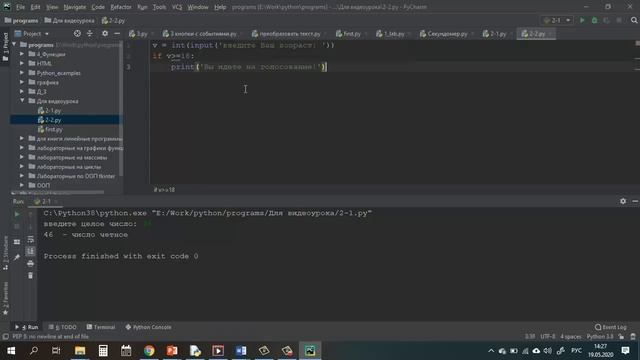Click the UTF-8 encoding in status bar
The width and height of the screenshot is (640, 360).
(548, 336)
